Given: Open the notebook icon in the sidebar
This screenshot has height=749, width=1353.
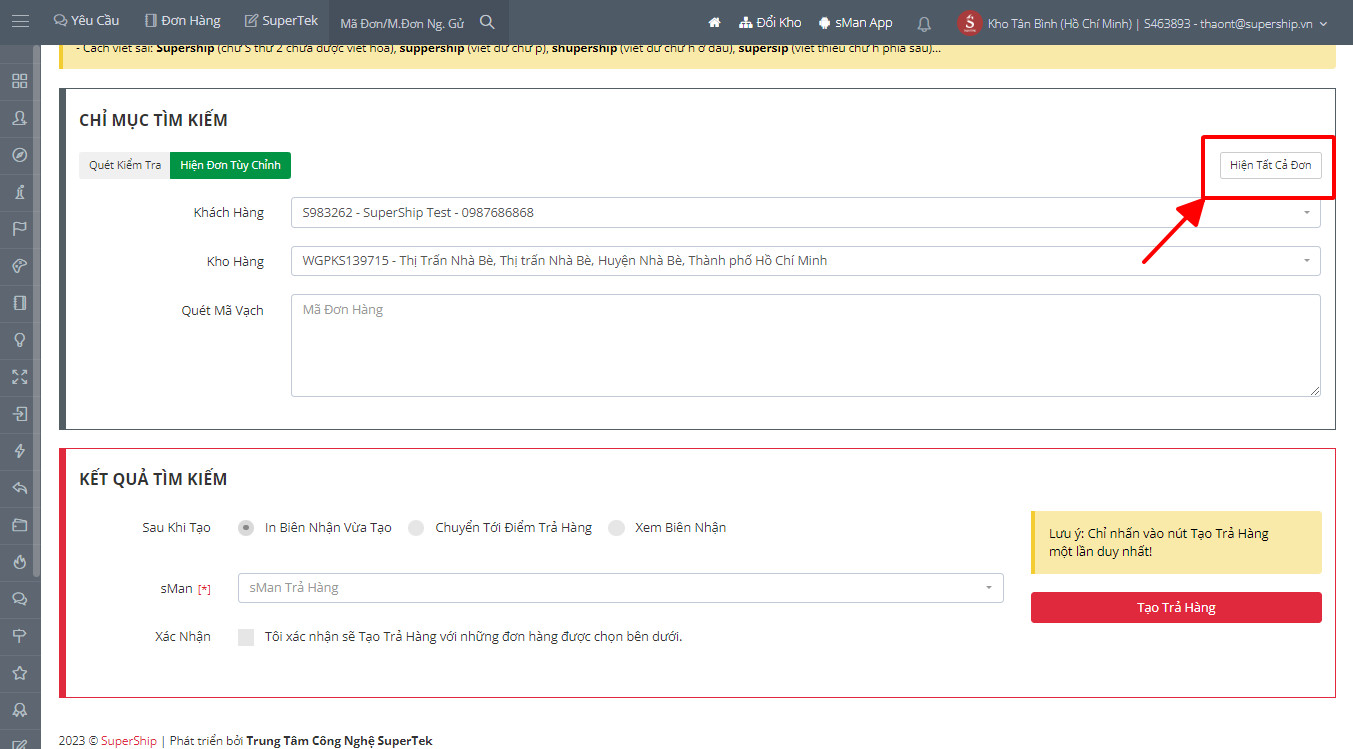Looking at the screenshot, I should tap(19, 303).
